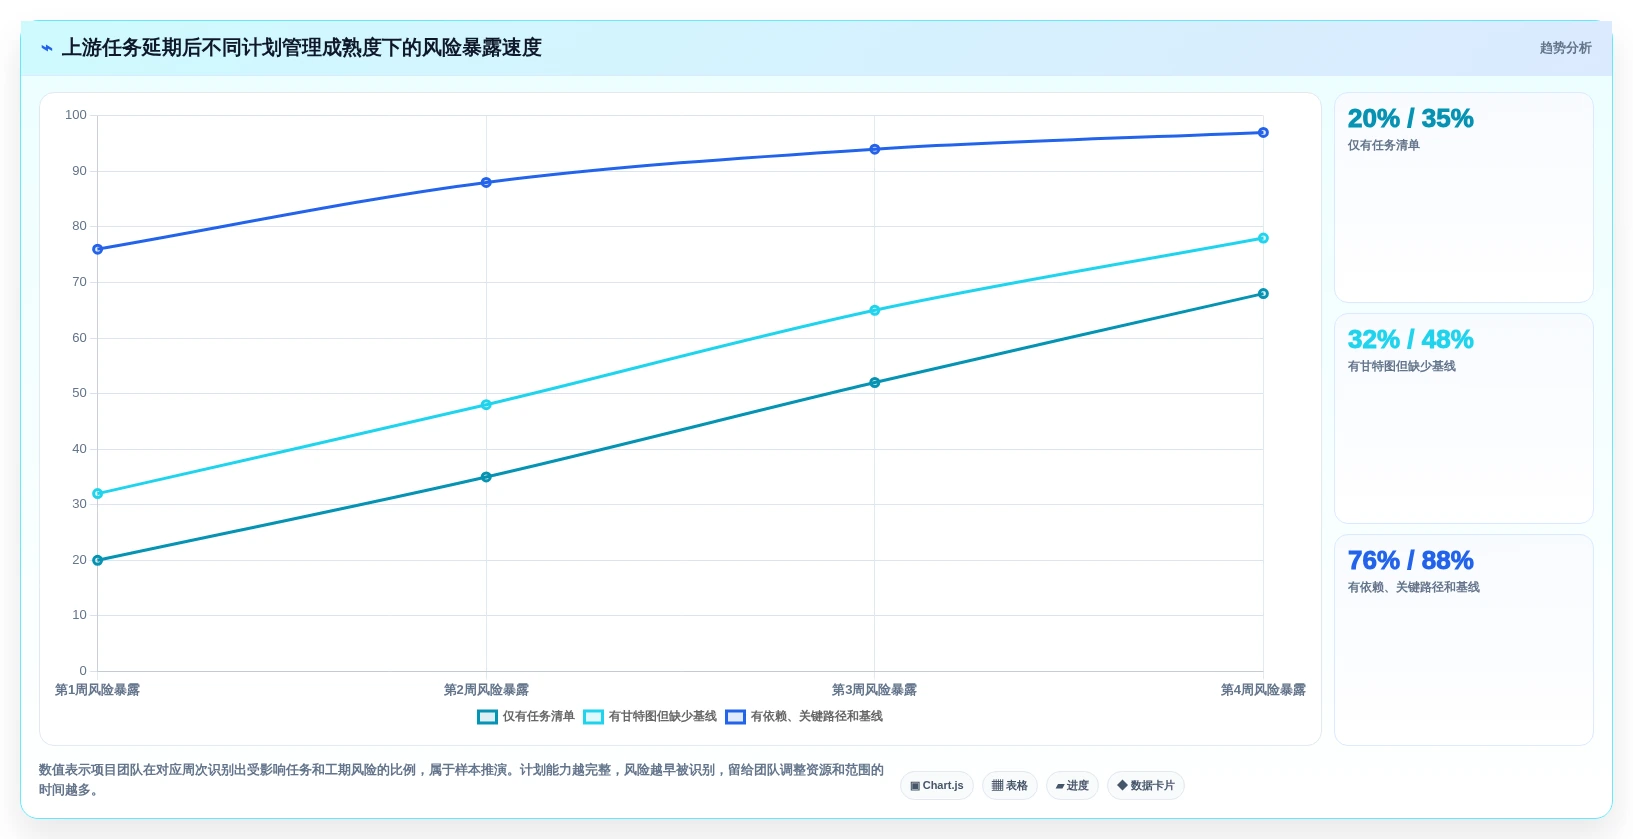Toggle legend swatch for 有依赖、关键路径和基线
This screenshot has width=1633, height=839.
[735, 717]
